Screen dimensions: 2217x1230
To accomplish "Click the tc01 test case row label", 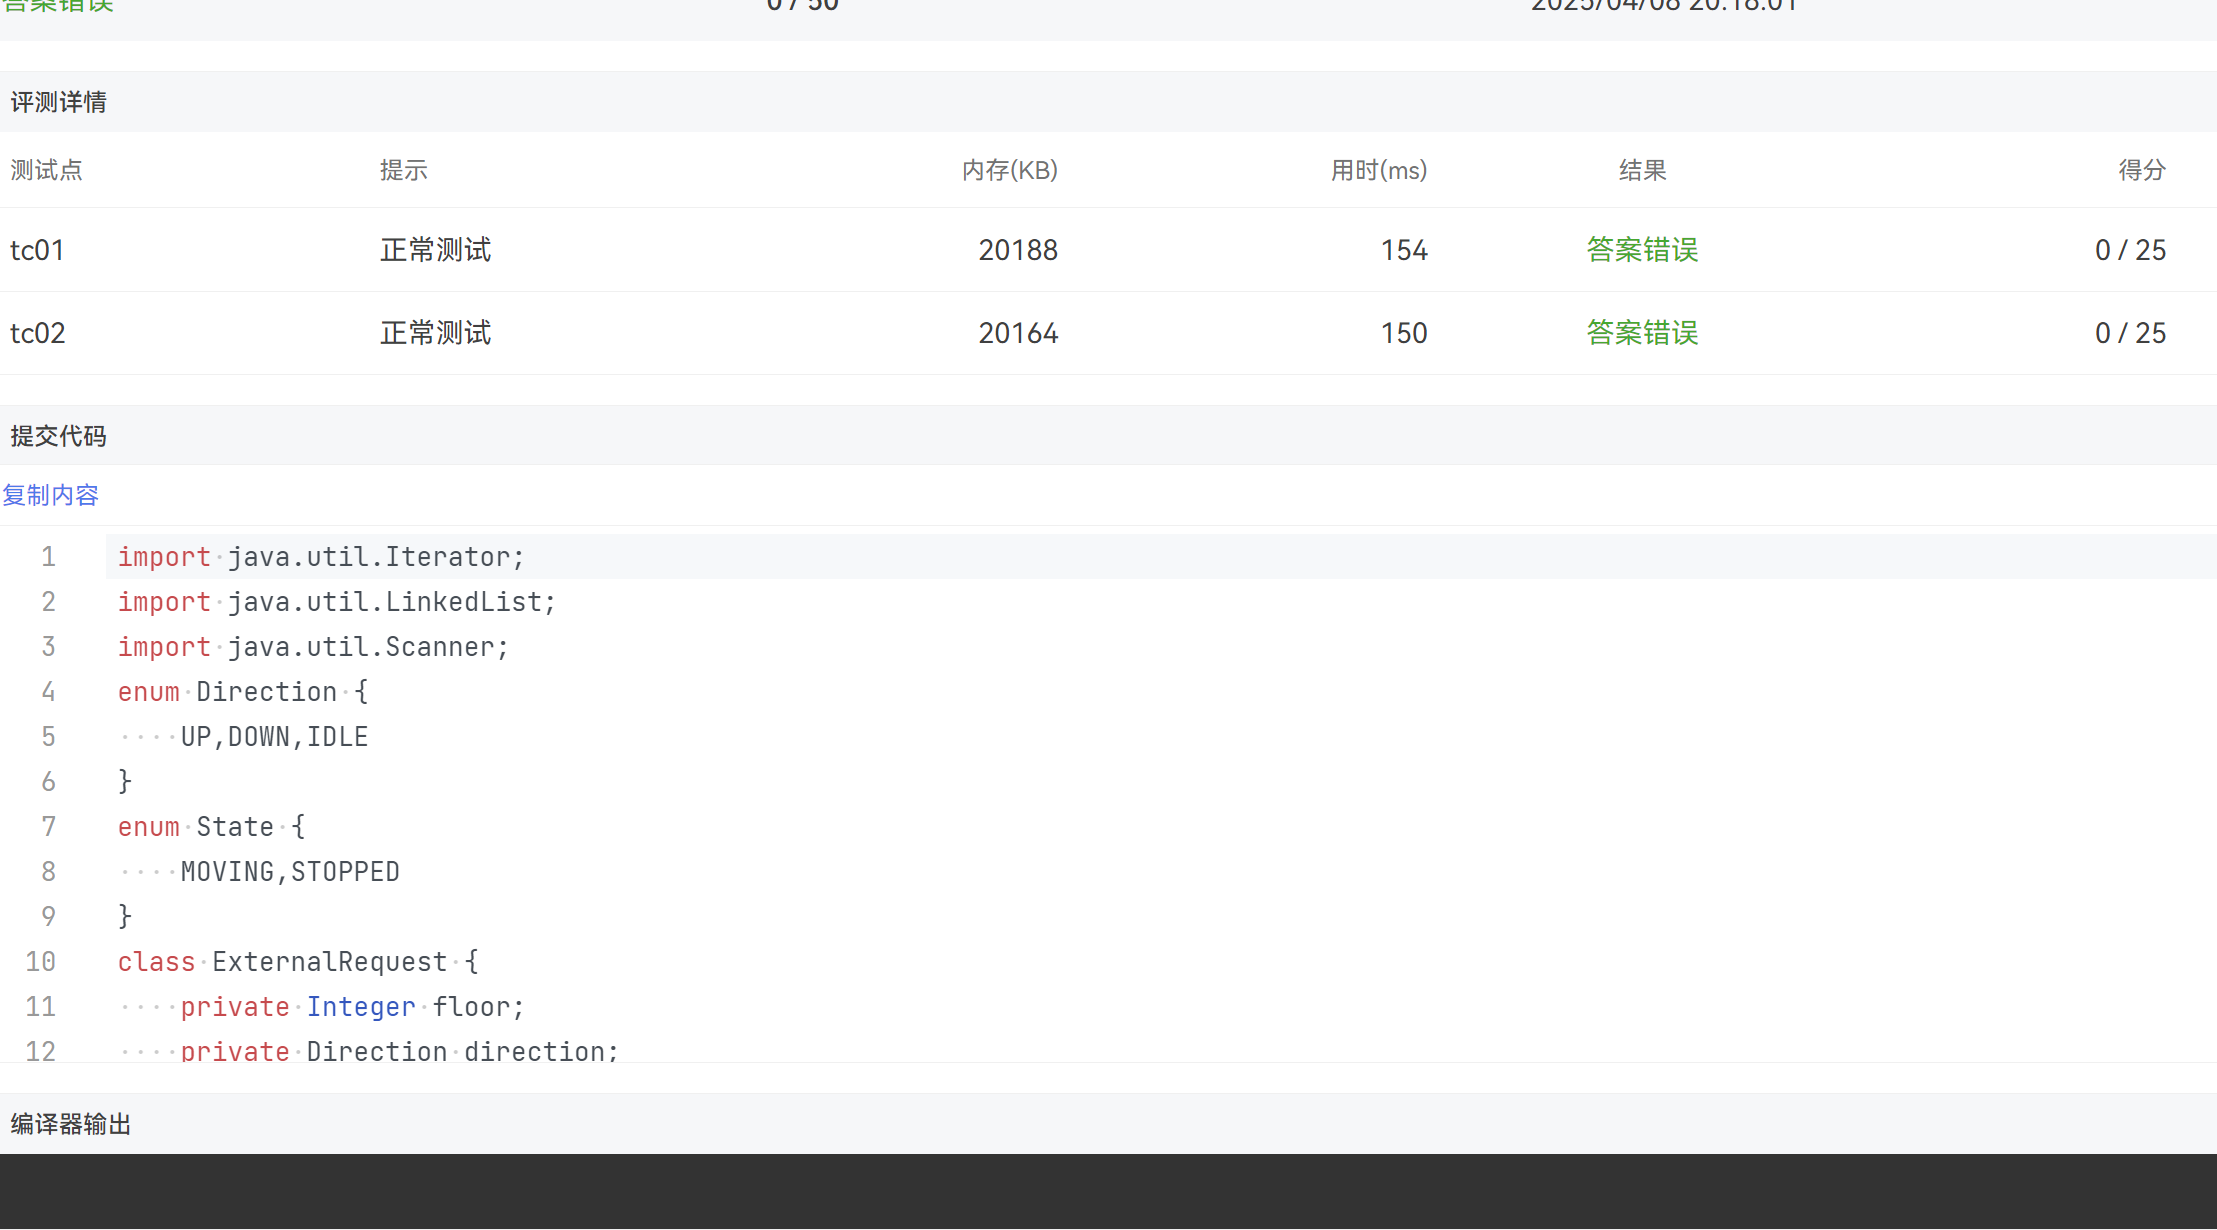I will pos(38,250).
